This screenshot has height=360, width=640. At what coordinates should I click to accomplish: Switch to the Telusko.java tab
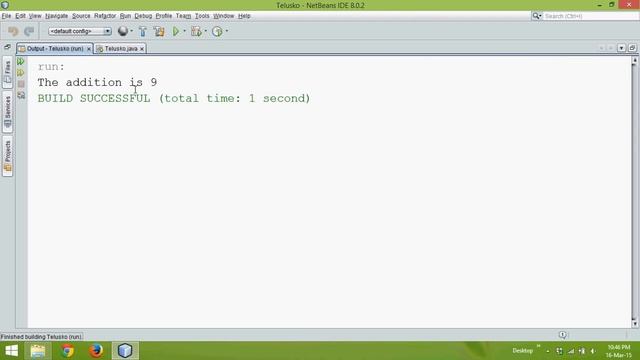pyautogui.click(x=121, y=49)
